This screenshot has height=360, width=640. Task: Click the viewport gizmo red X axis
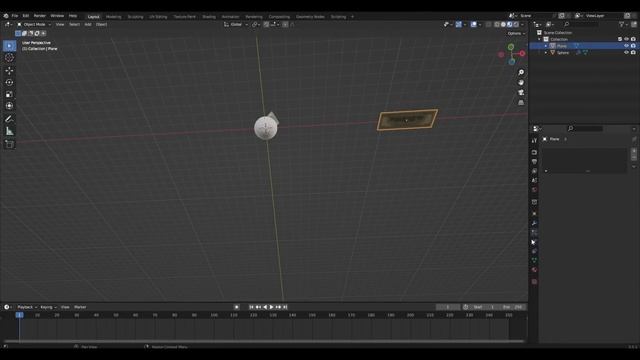click(522, 53)
